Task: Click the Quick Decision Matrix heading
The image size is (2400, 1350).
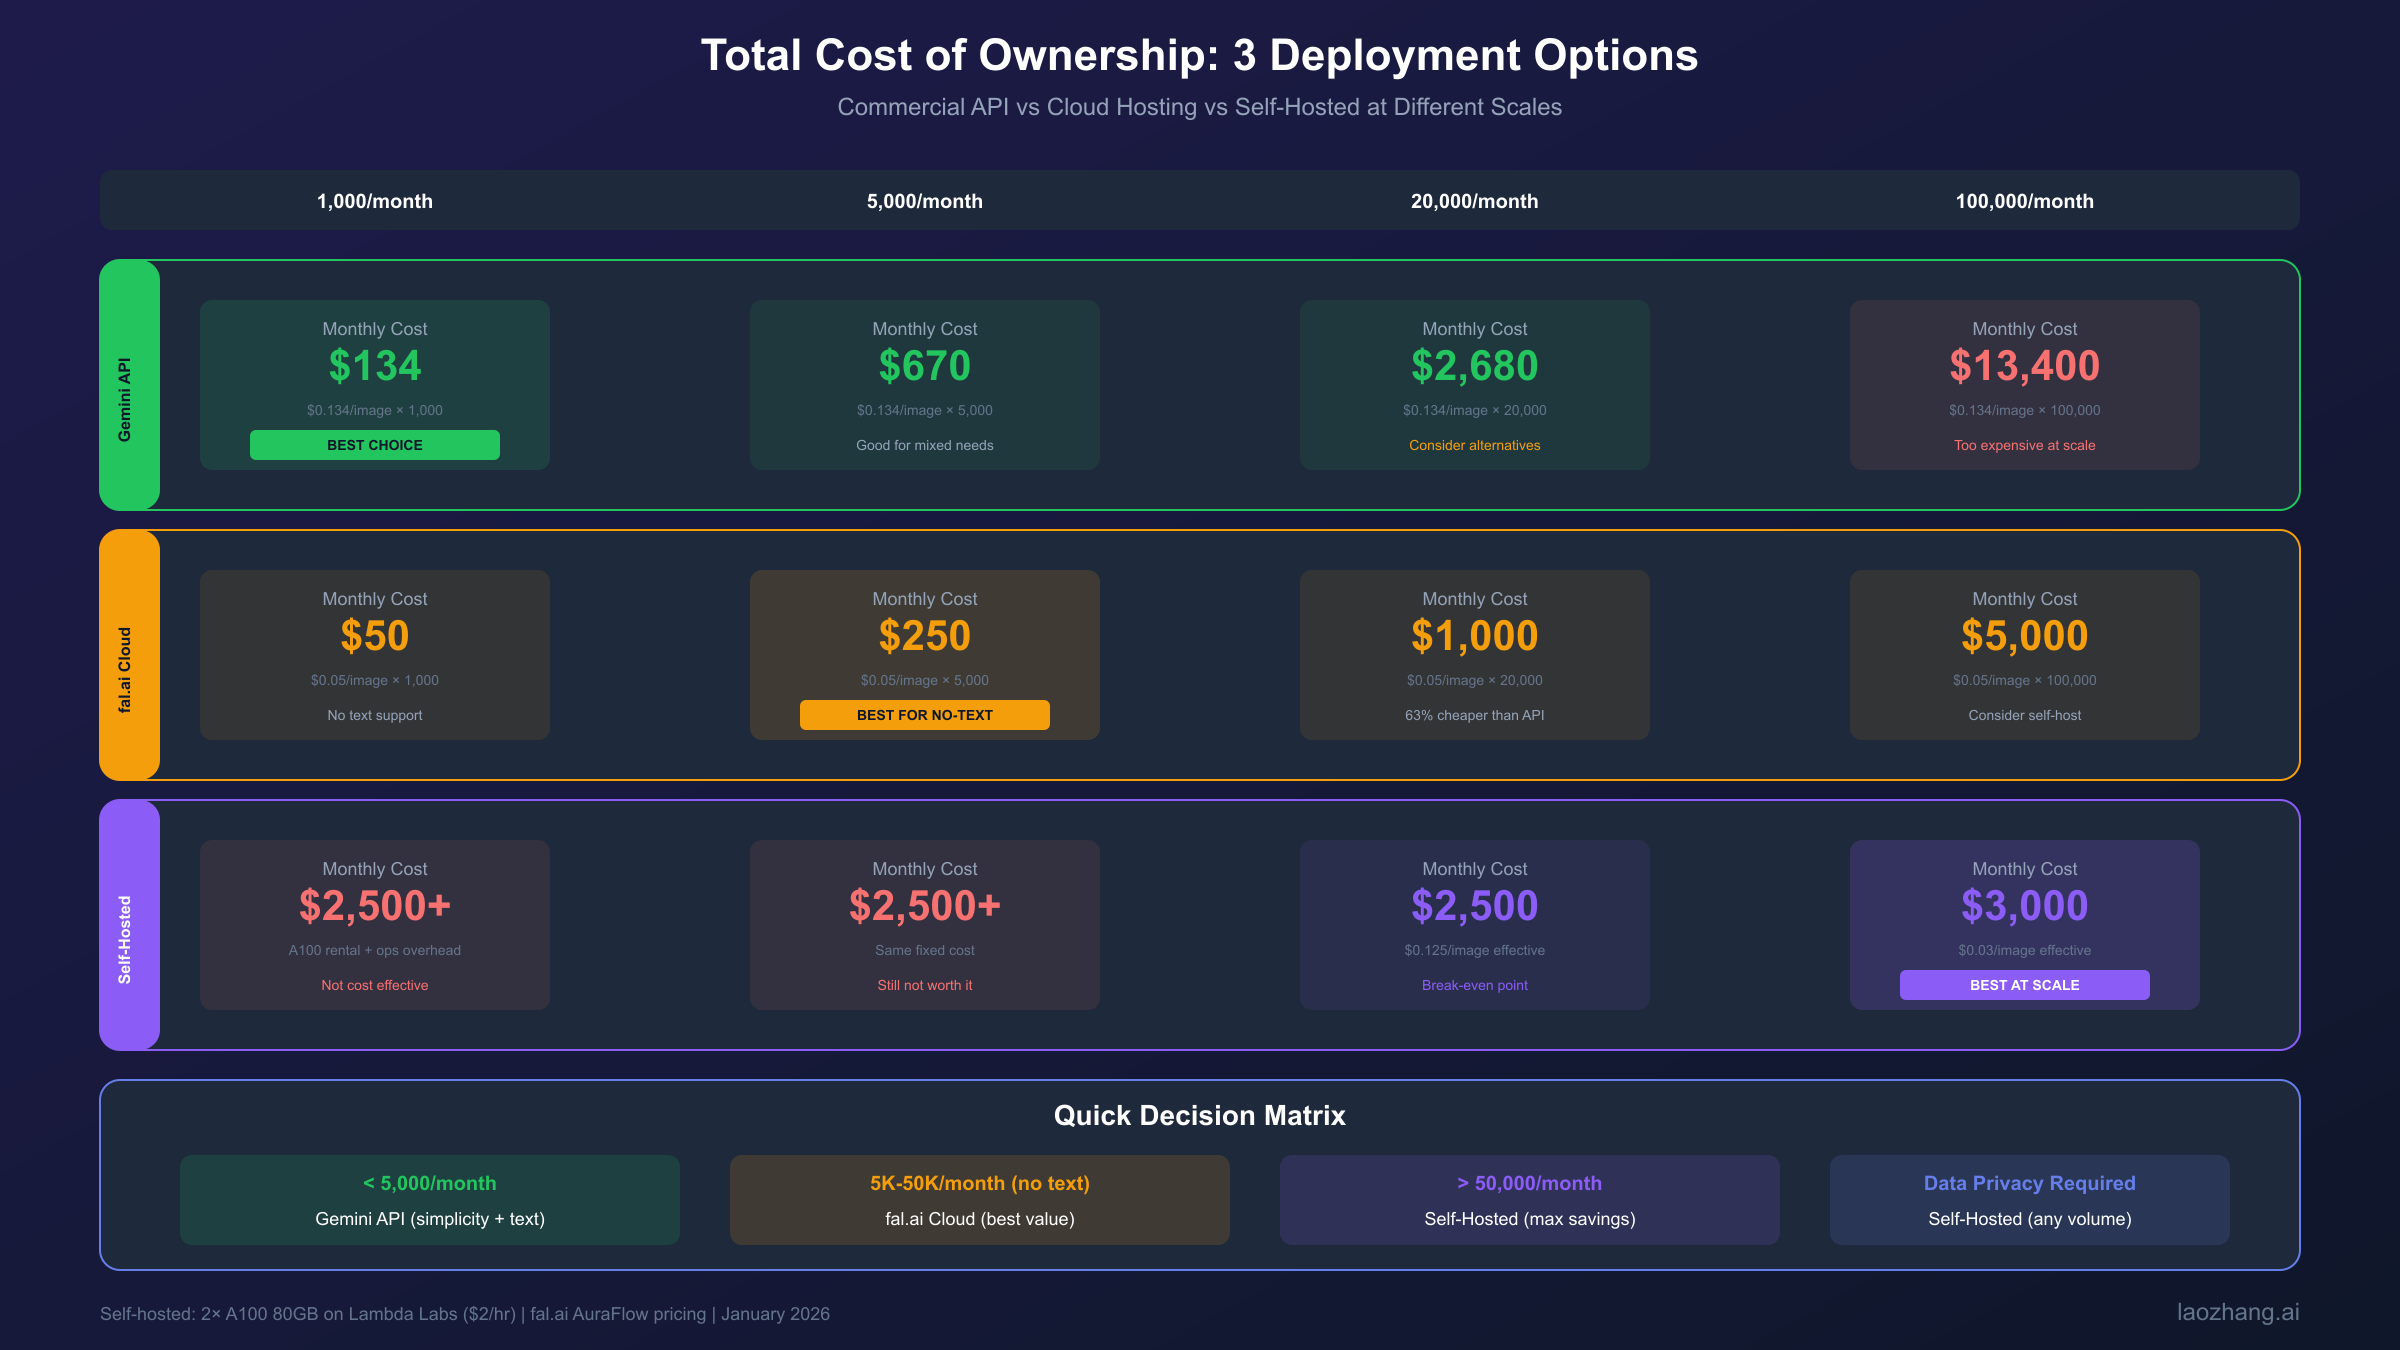Action: [x=1199, y=1115]
